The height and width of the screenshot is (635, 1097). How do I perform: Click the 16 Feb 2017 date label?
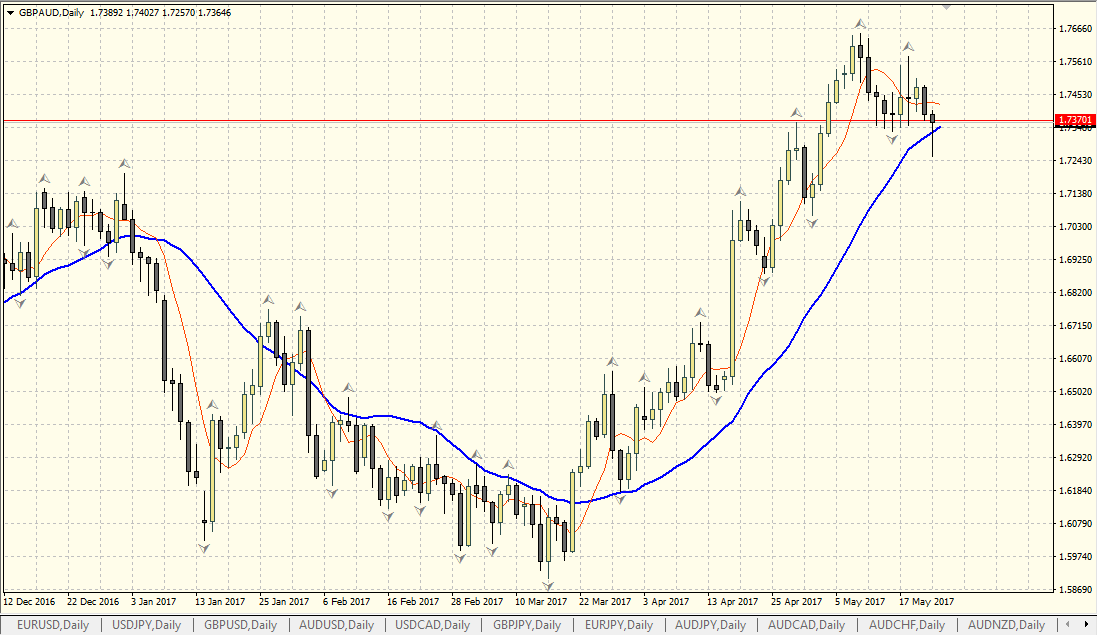click(413, 601)
